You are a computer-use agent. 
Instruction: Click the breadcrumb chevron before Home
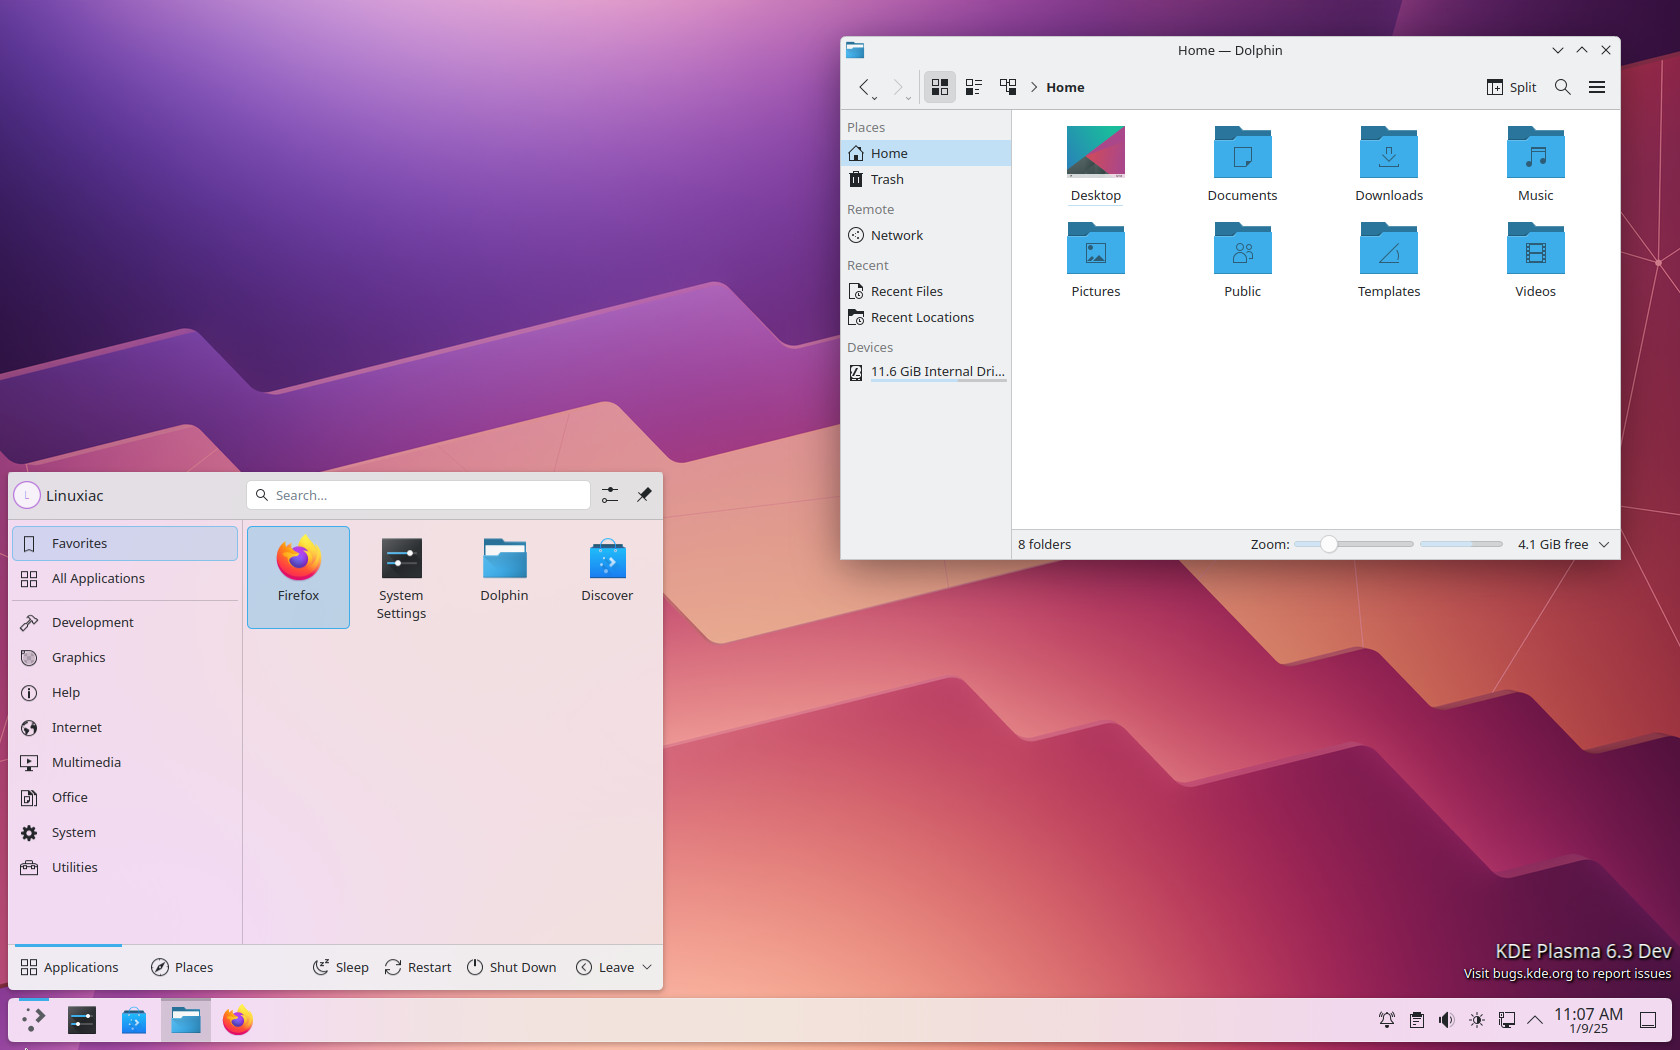point(1034,87)
